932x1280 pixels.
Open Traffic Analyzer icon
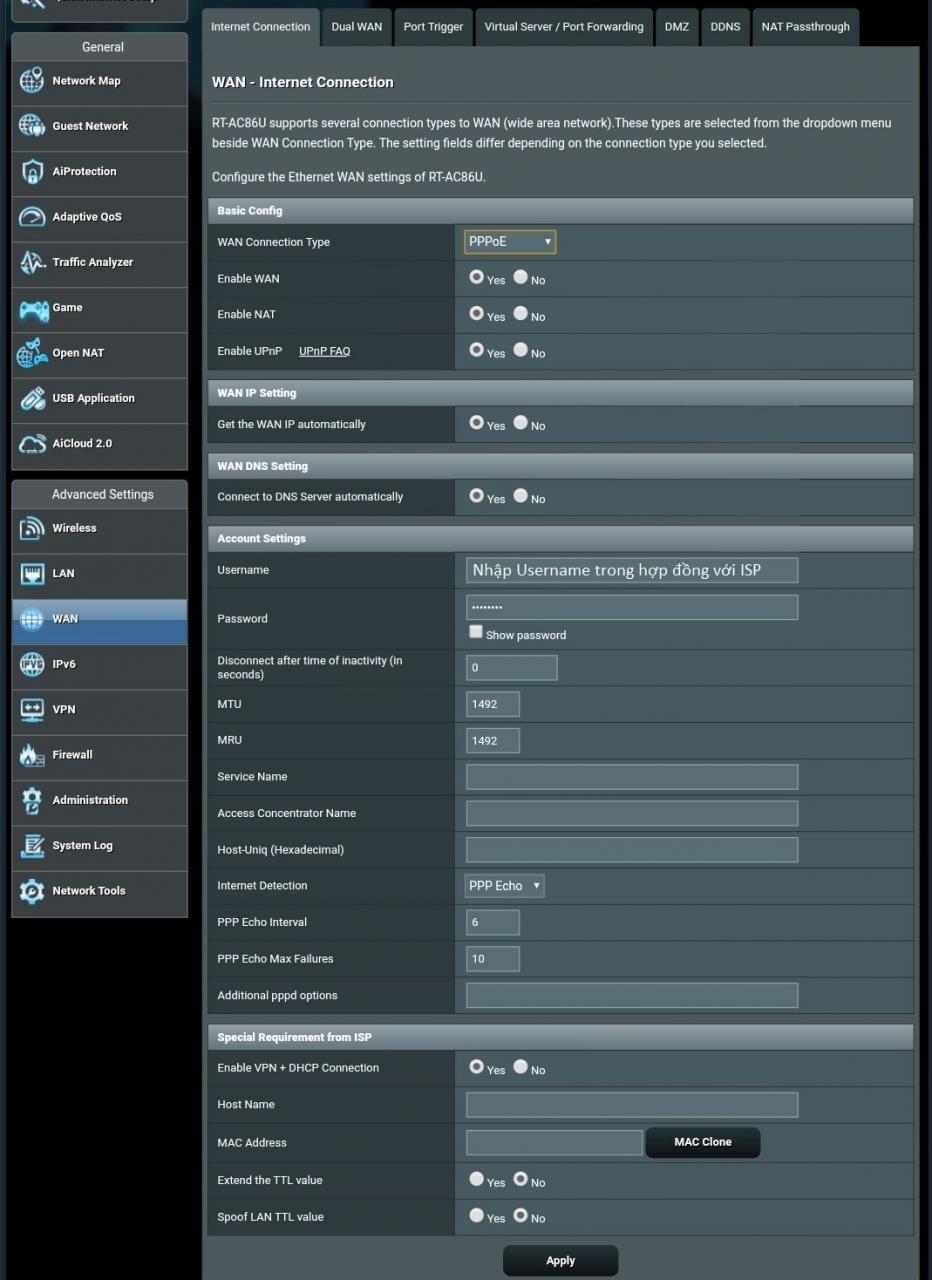click(x=32, y=262)
